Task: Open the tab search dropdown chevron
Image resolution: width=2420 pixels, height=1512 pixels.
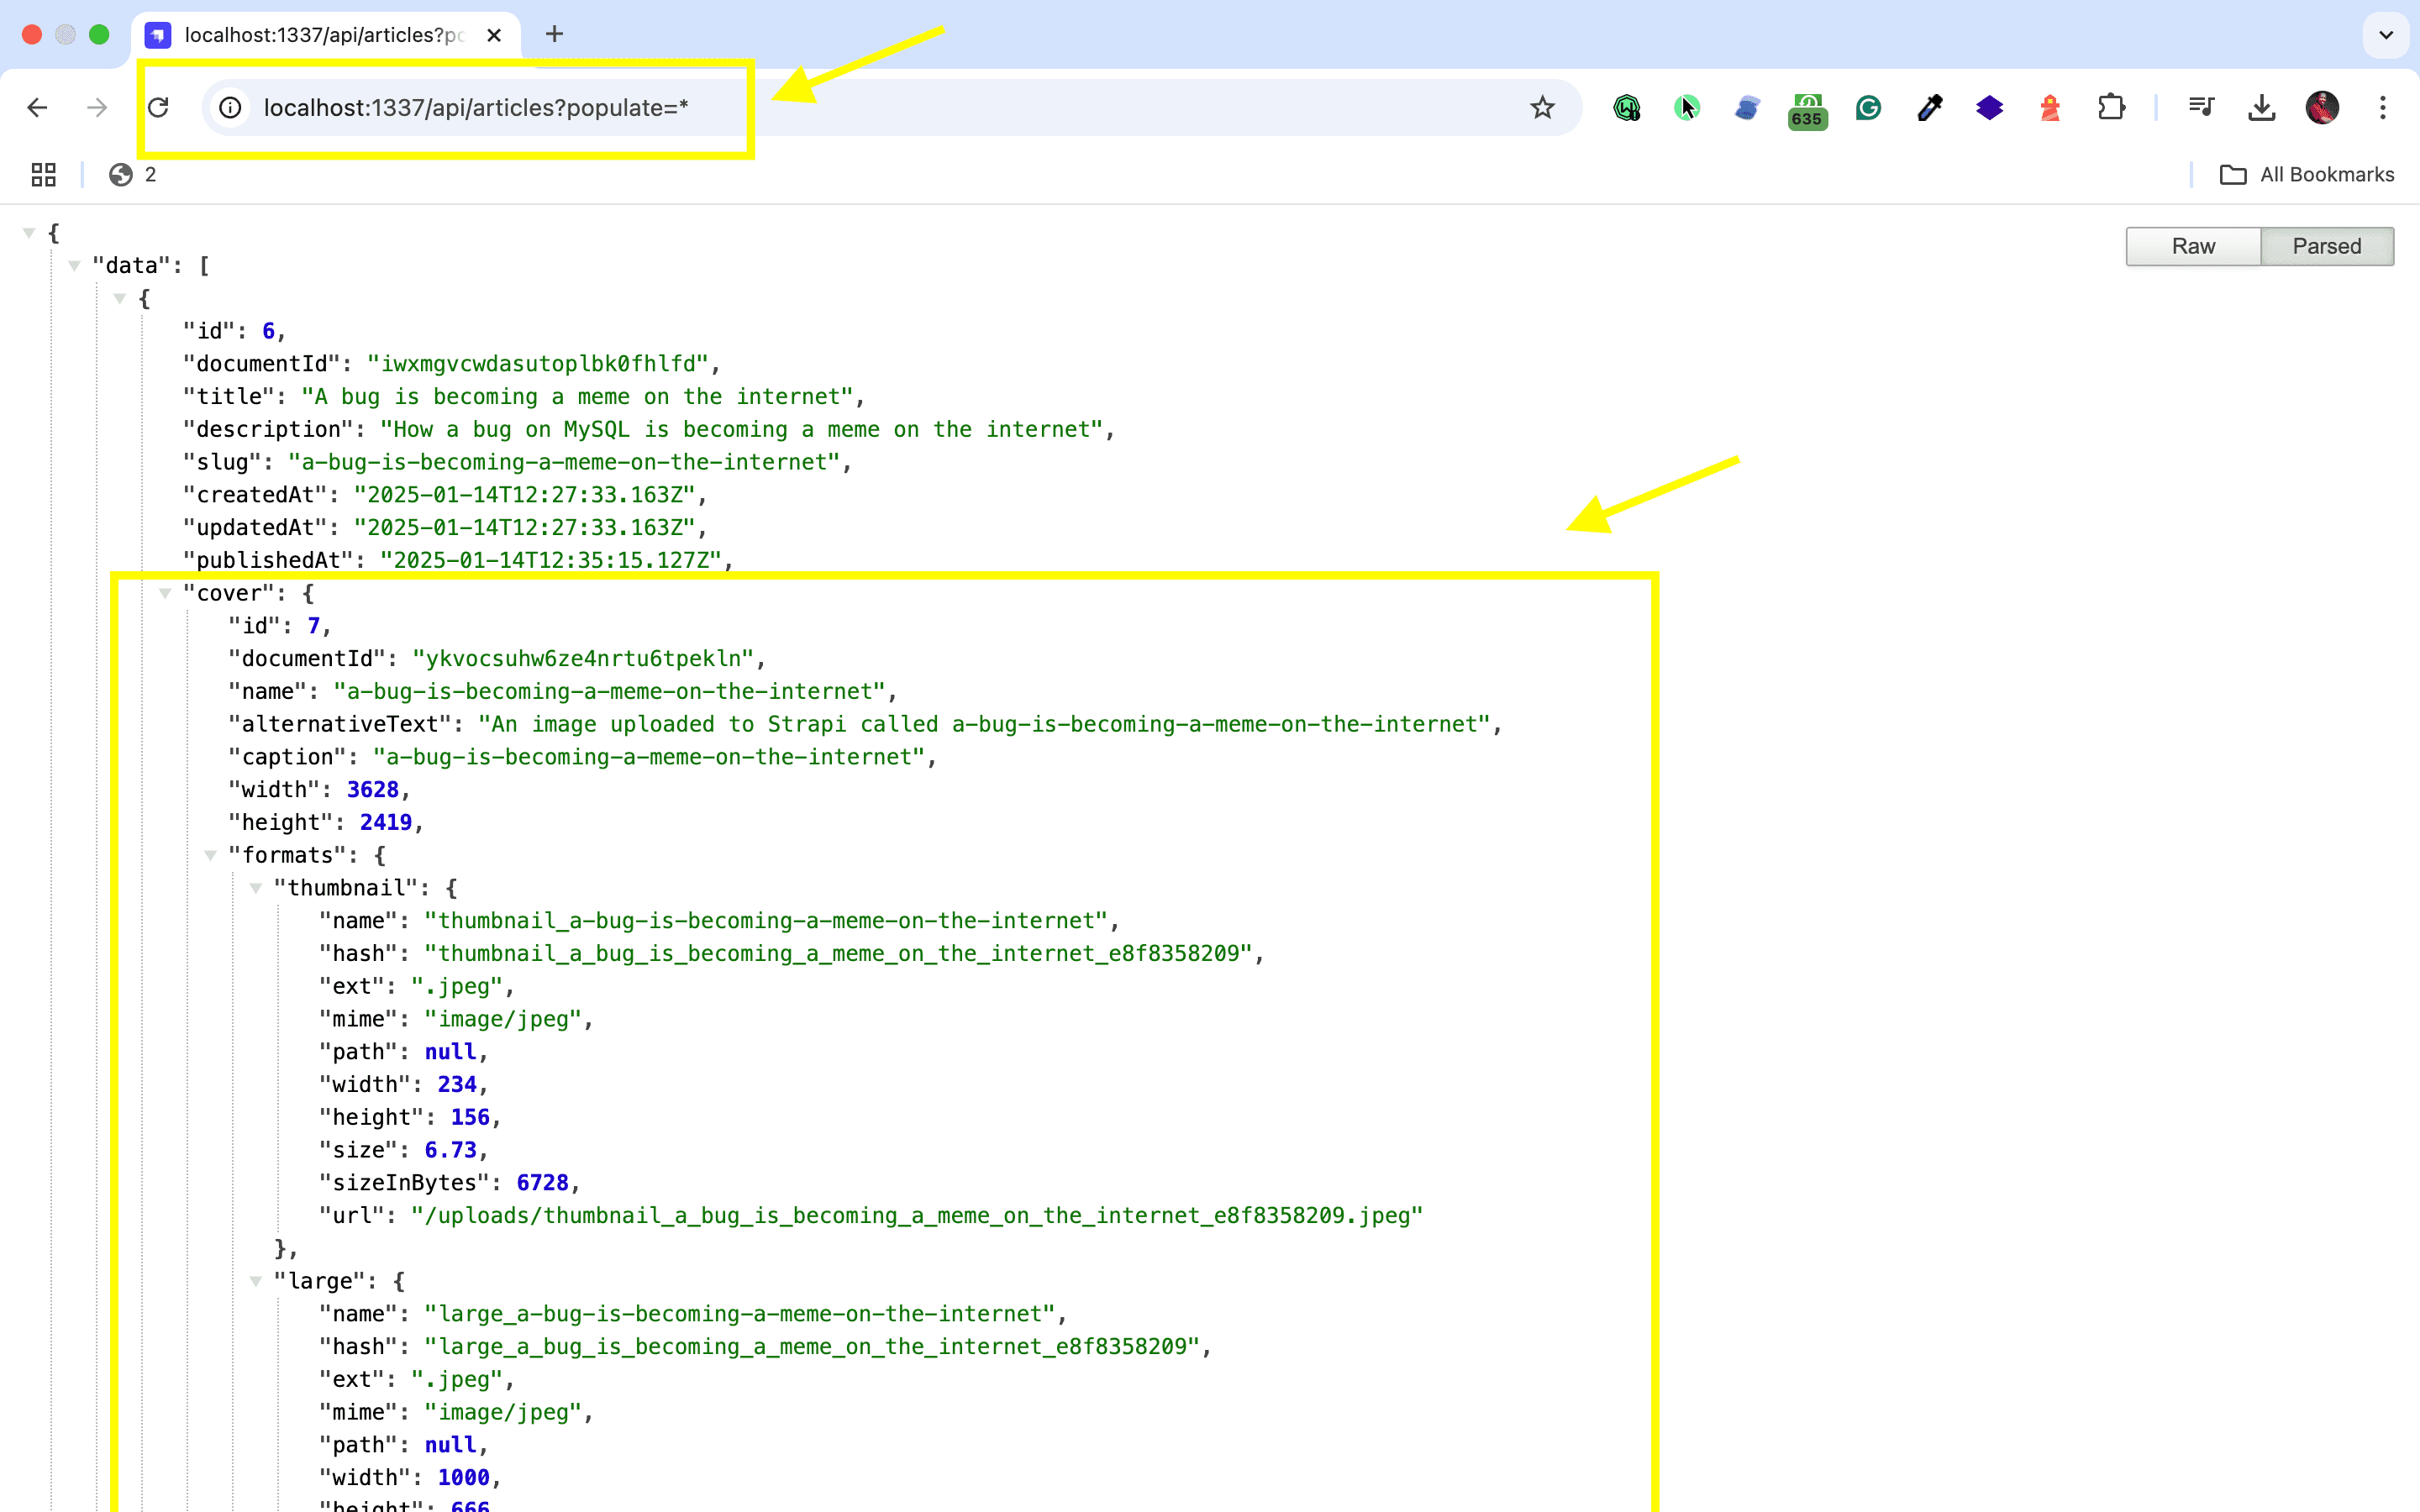Action: click(2386, 35)
